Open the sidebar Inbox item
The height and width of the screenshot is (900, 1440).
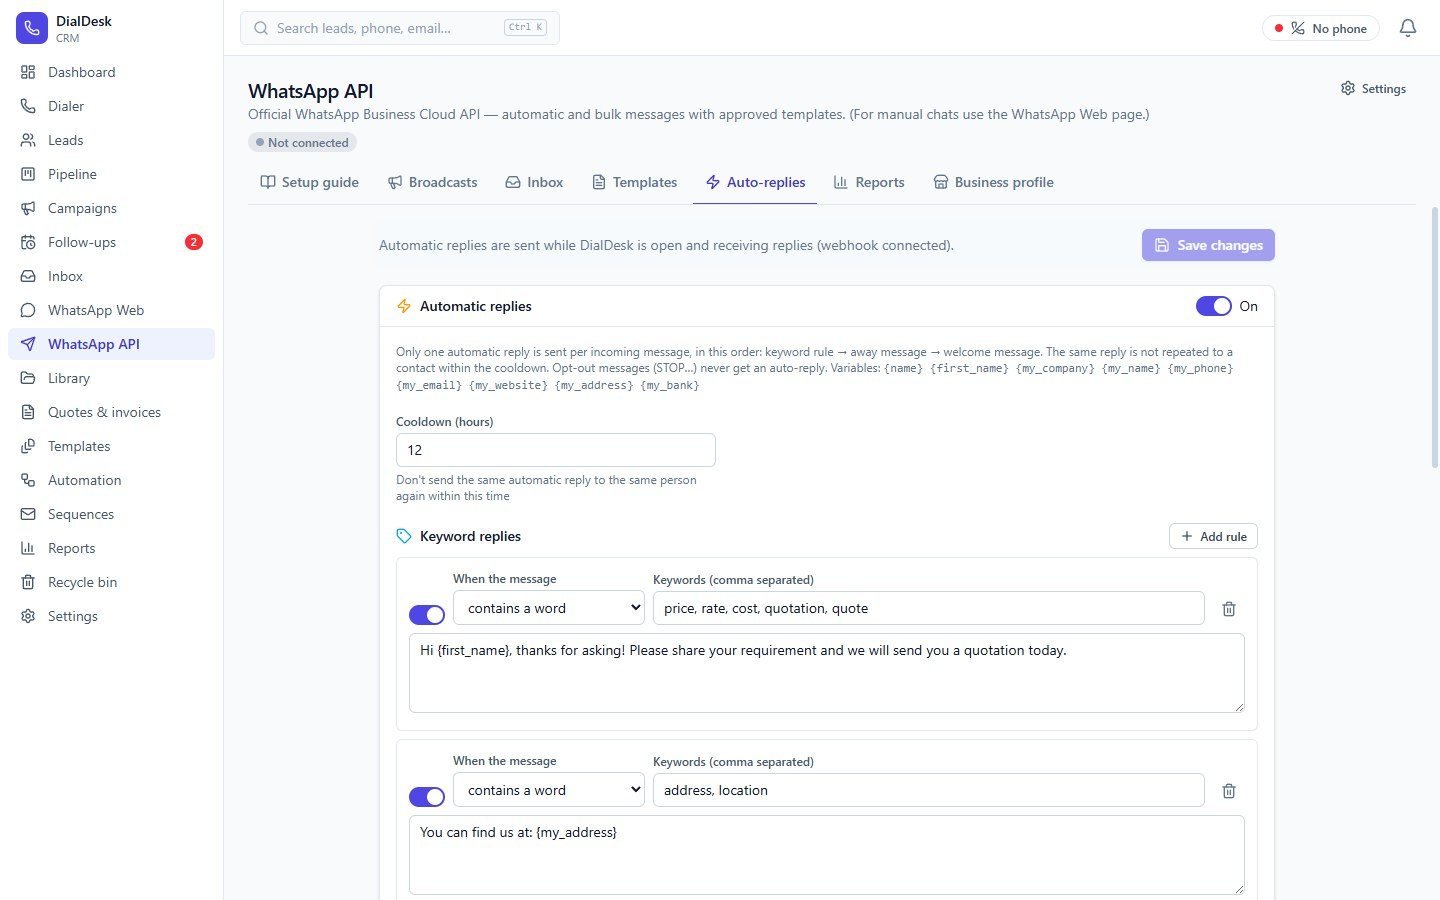click(x=111, y=276)
